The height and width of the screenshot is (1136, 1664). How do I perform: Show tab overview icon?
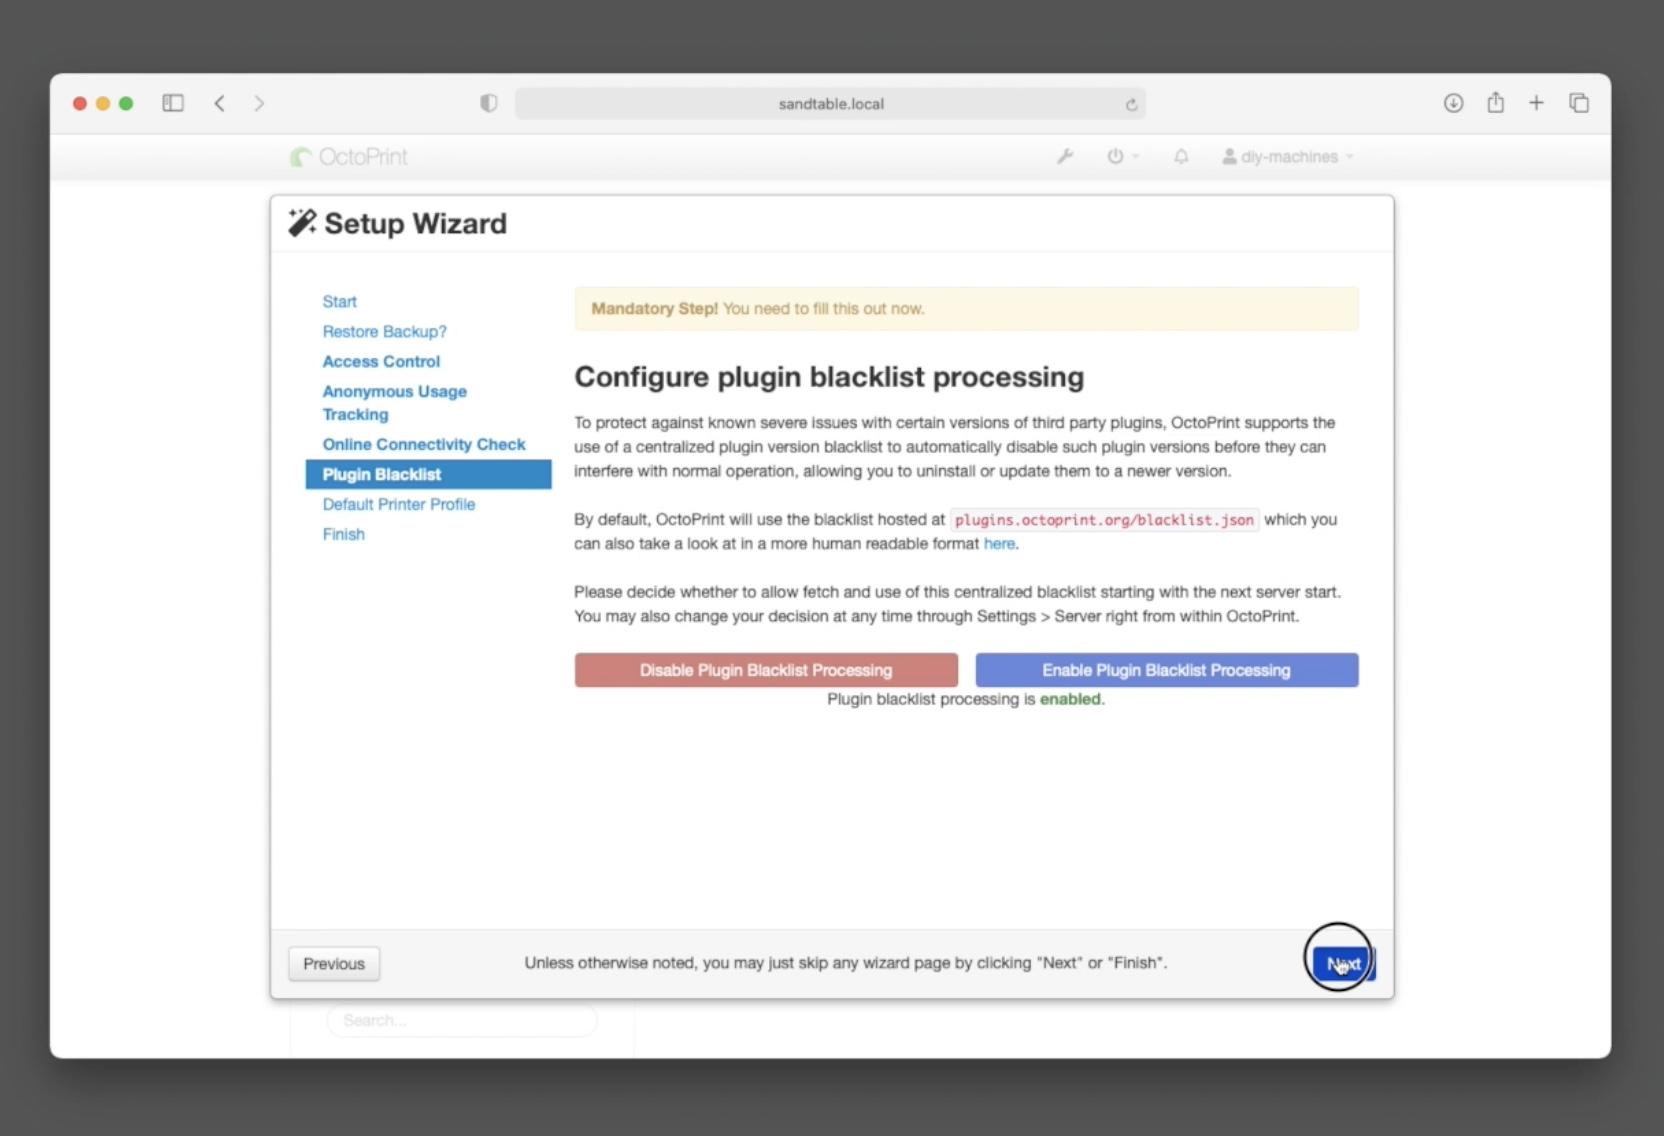pos(1579,103)
